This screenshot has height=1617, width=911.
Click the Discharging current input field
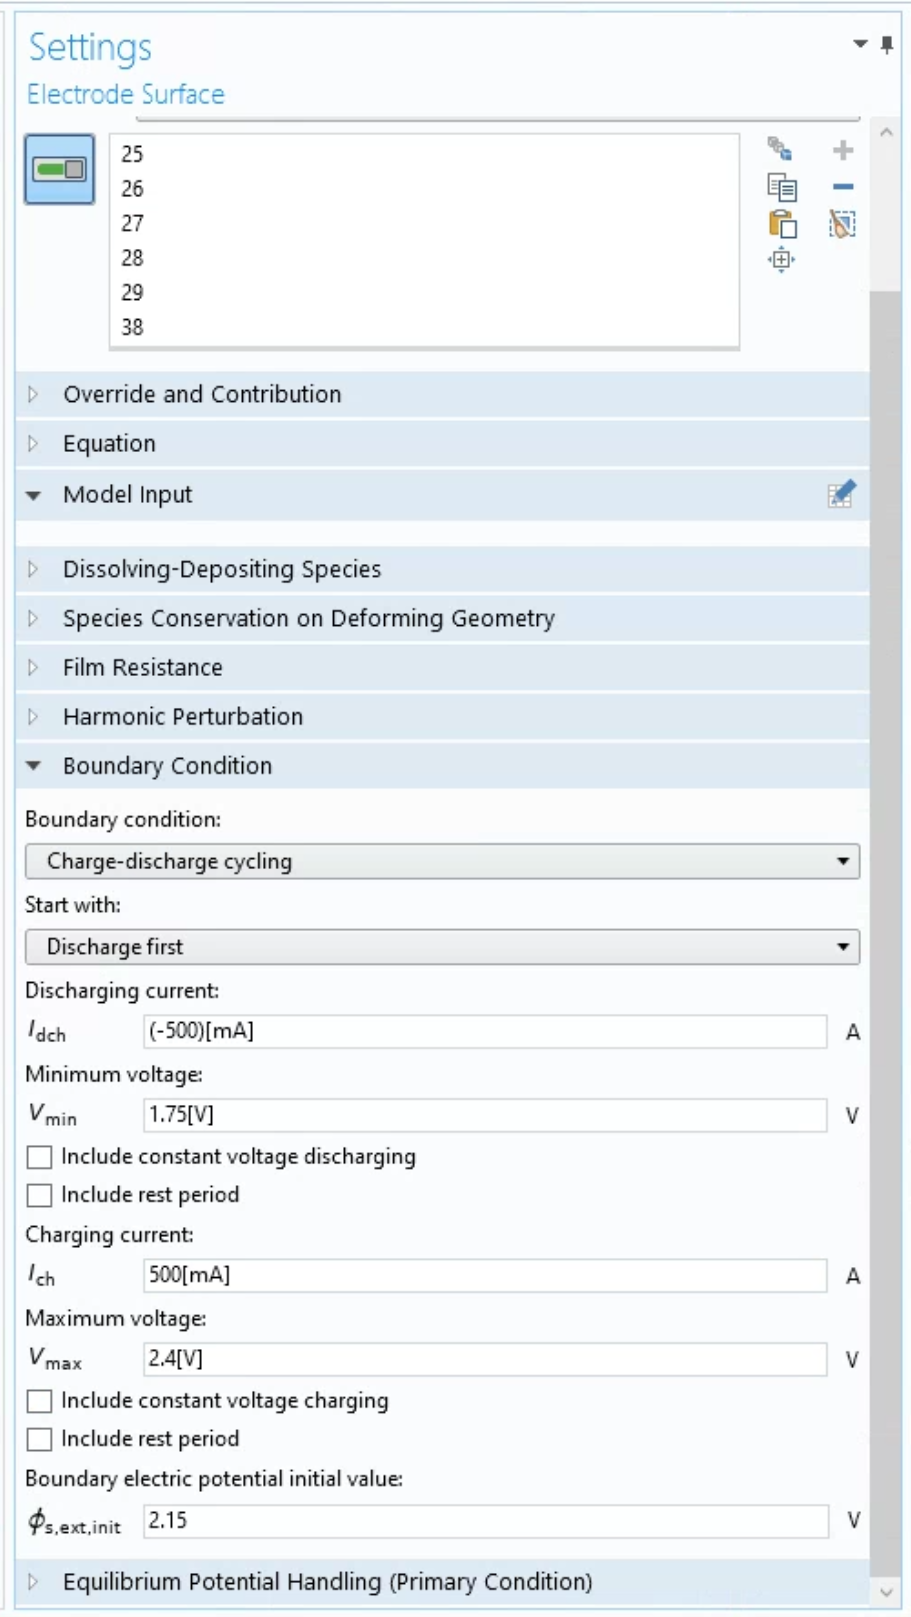click(x=485, y=1031)
